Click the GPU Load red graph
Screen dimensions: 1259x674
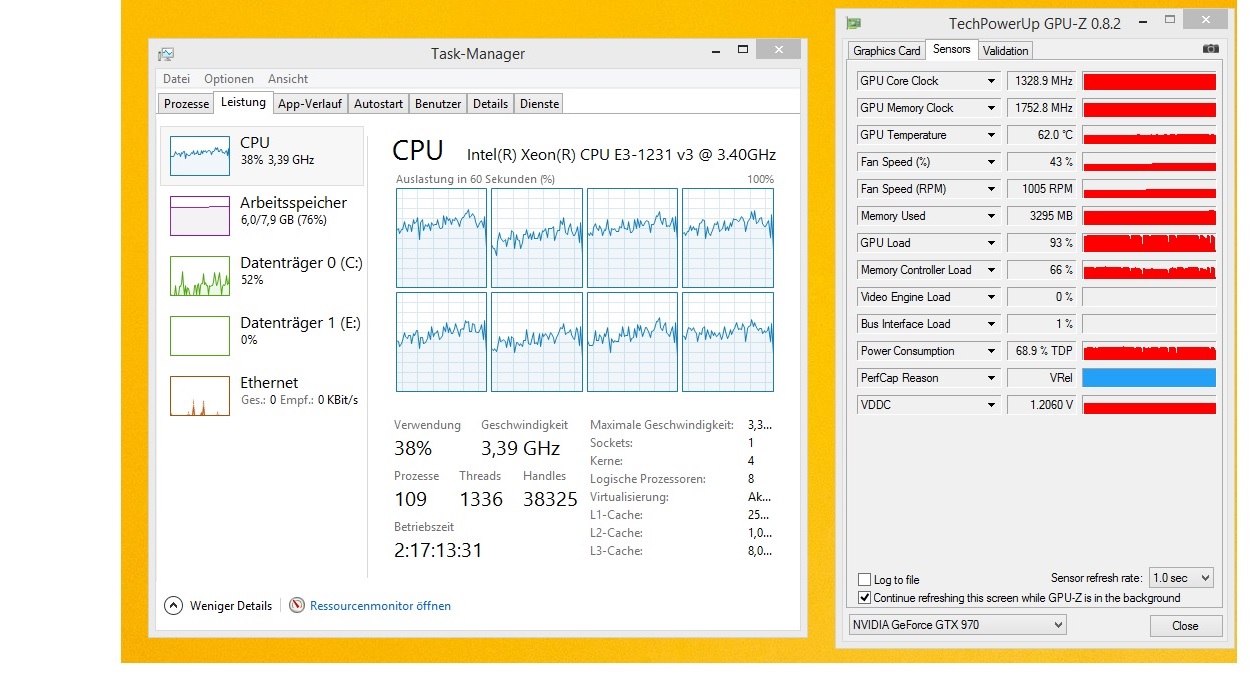pyautogui.click(x=1149, y=243)
